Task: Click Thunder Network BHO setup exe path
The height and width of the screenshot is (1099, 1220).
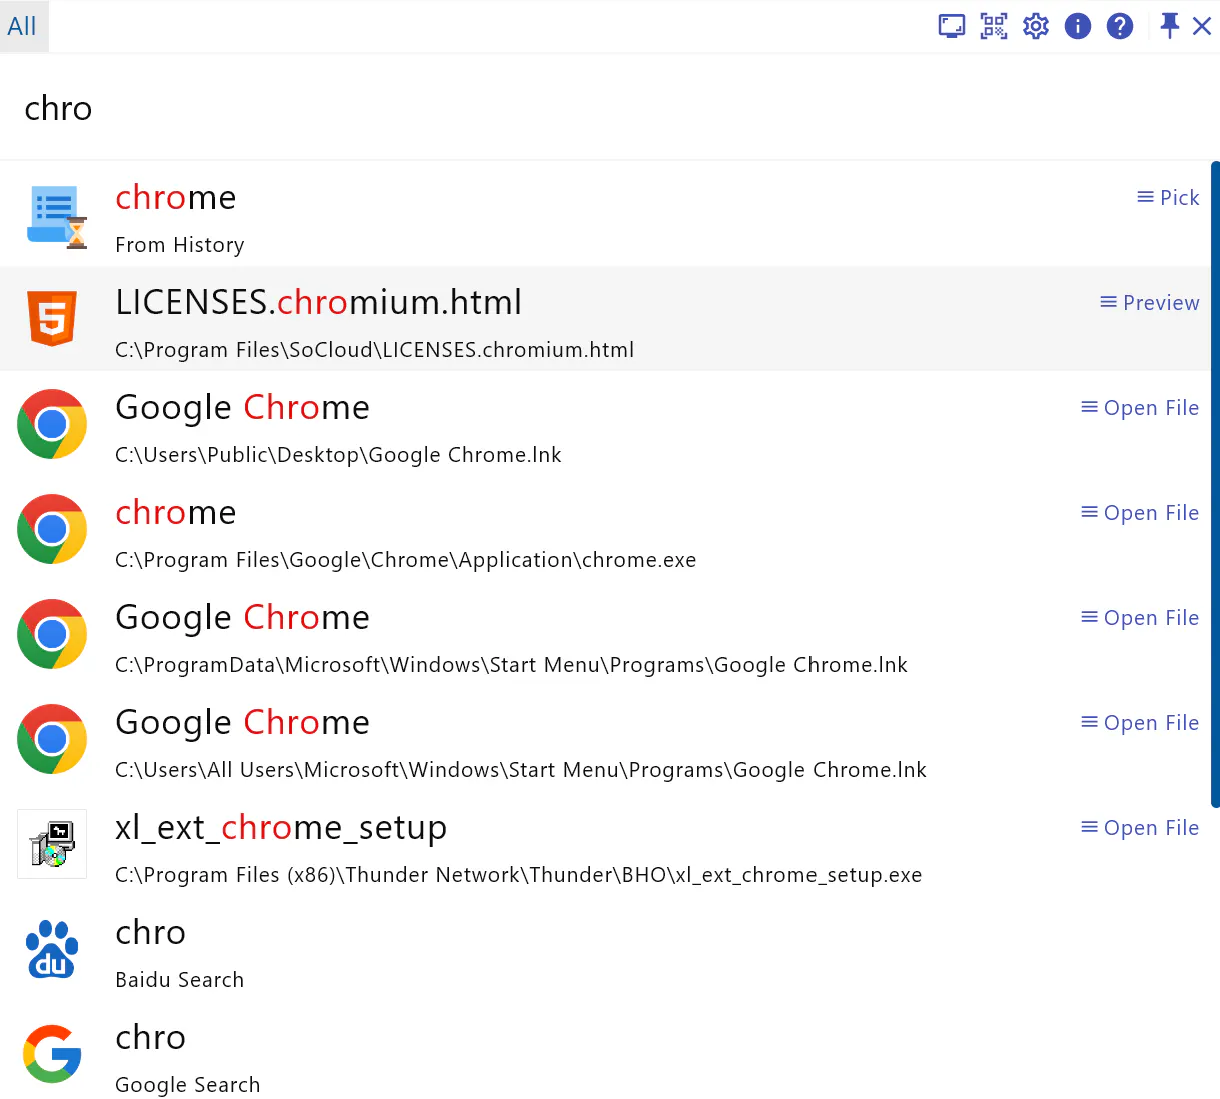Action: [519, 875]
